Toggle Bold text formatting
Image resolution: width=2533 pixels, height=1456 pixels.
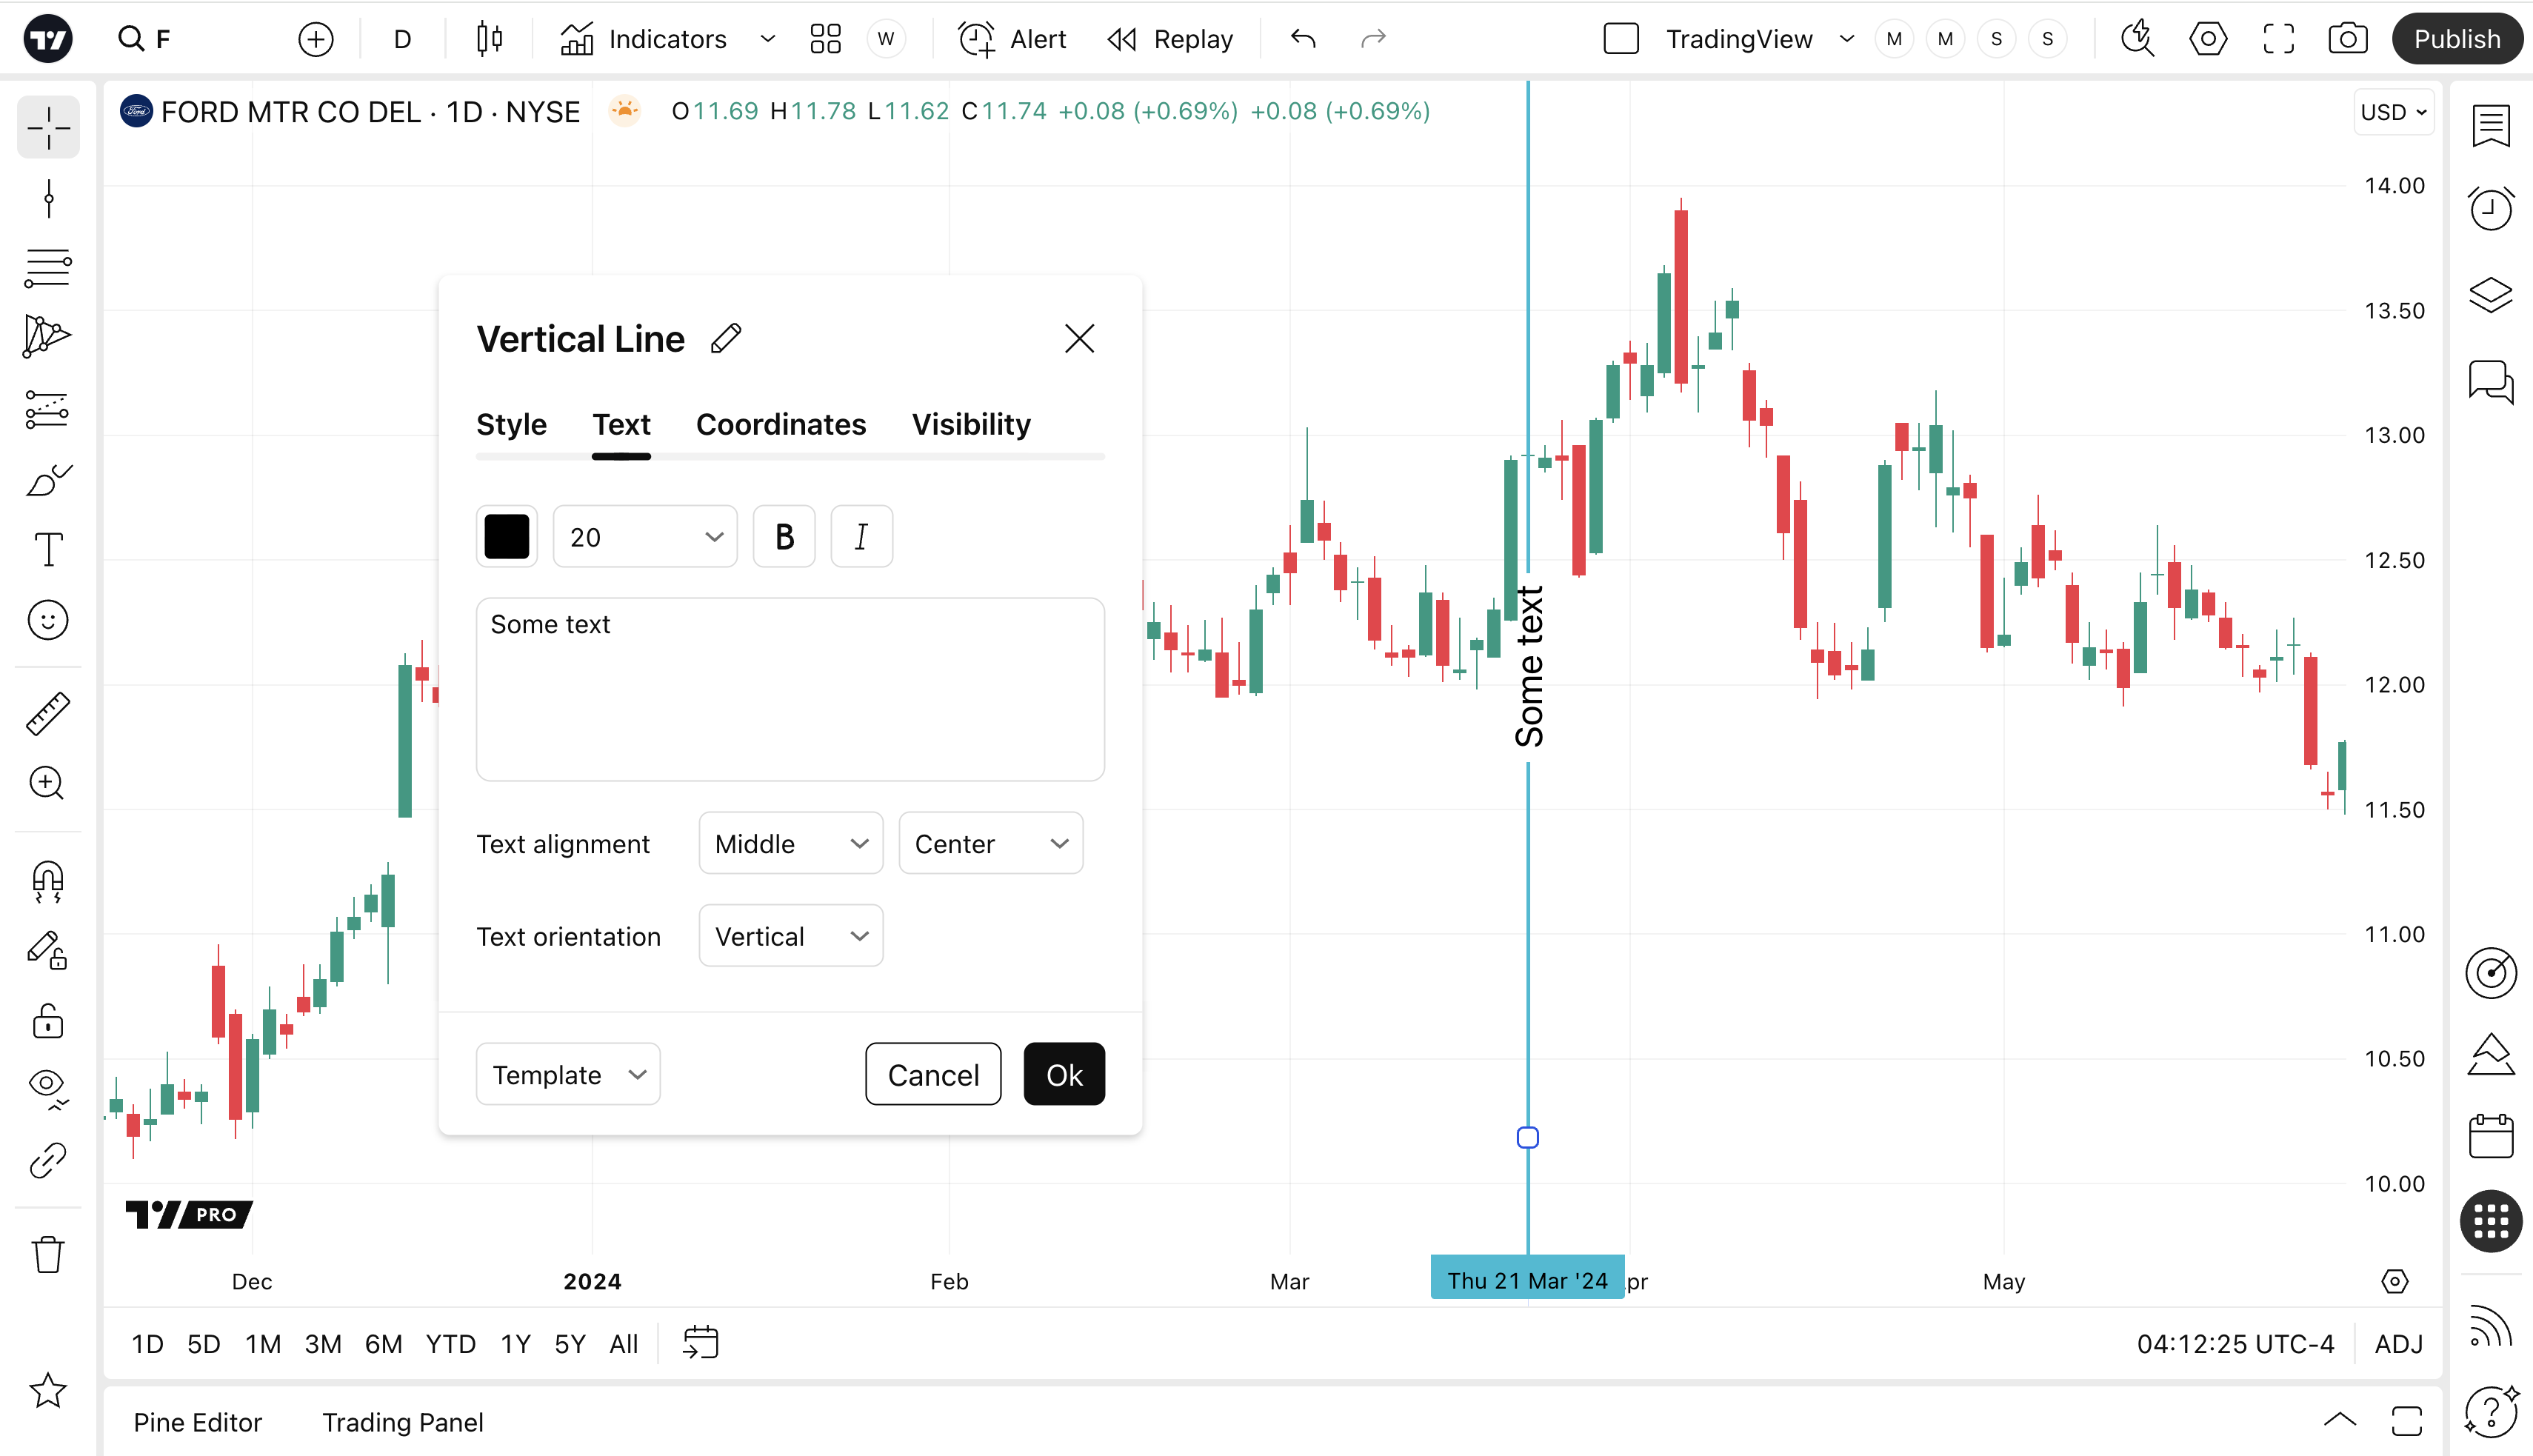point(784,537)
